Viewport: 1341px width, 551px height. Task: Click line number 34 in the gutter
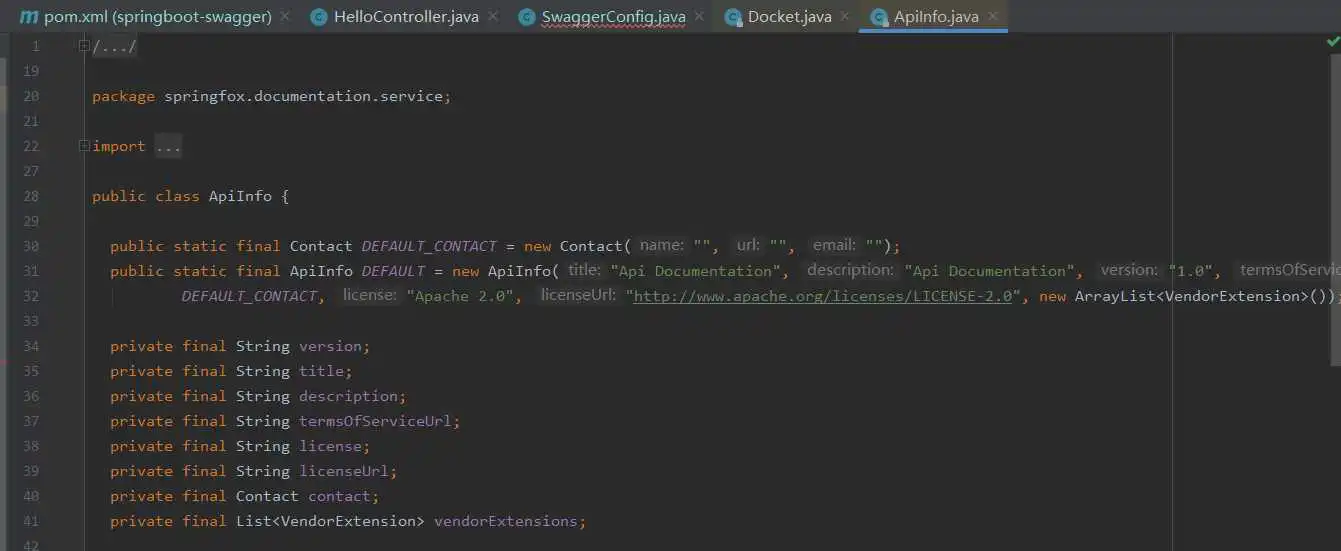click(30, 346)
